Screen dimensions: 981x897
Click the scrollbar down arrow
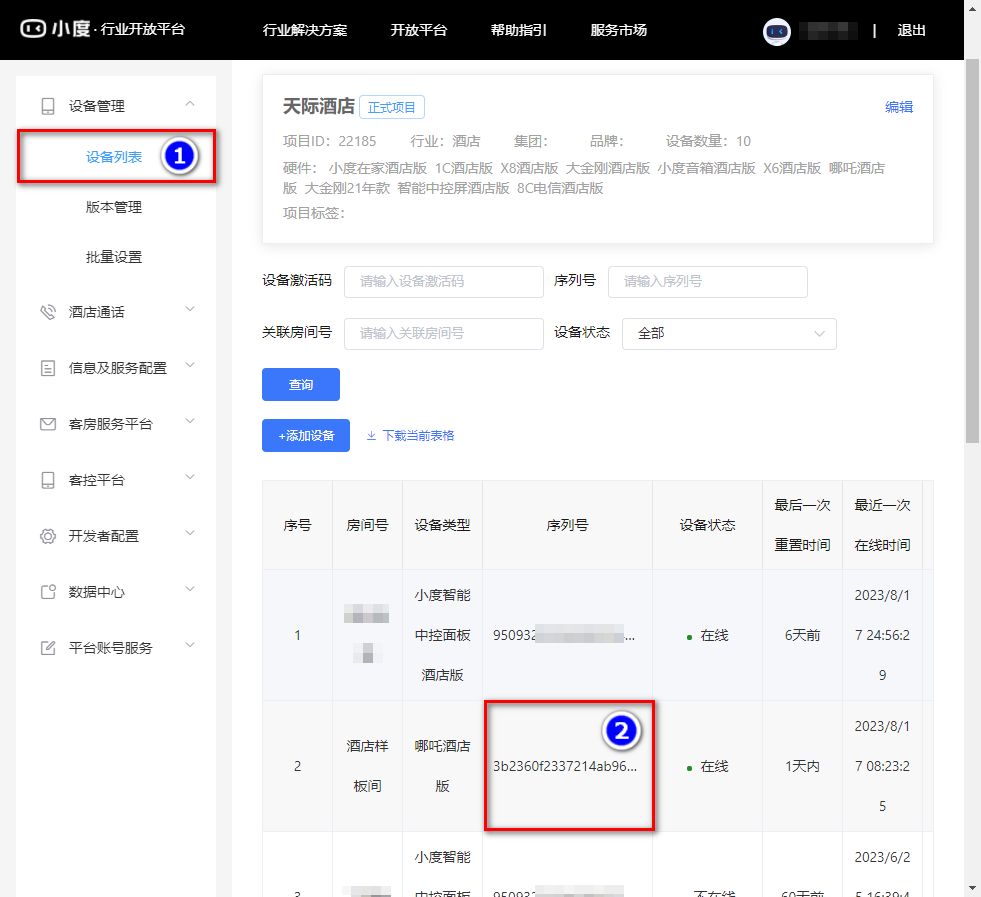click(x=972, y=888)
